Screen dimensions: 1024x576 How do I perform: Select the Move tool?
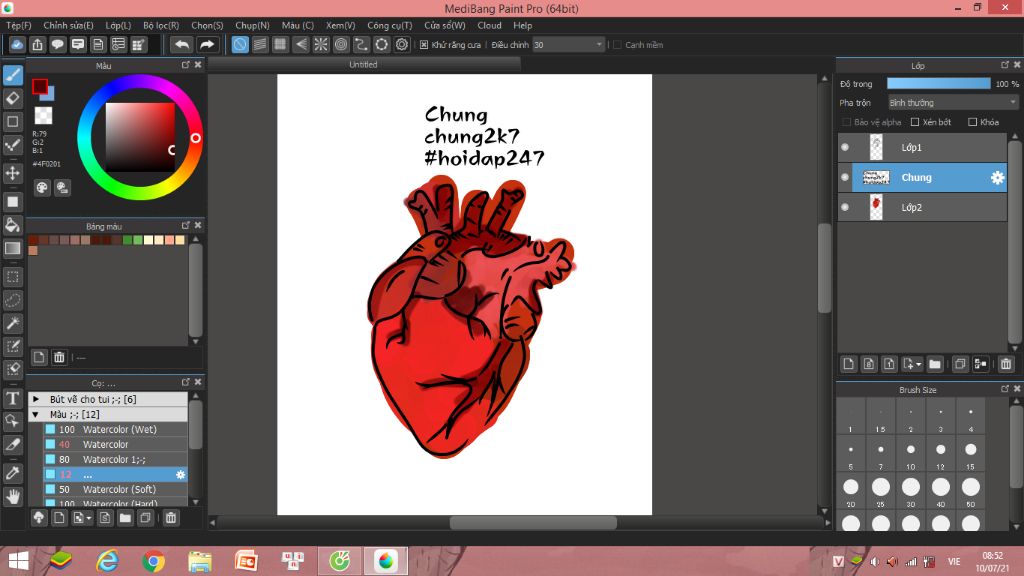coord(12,173)
